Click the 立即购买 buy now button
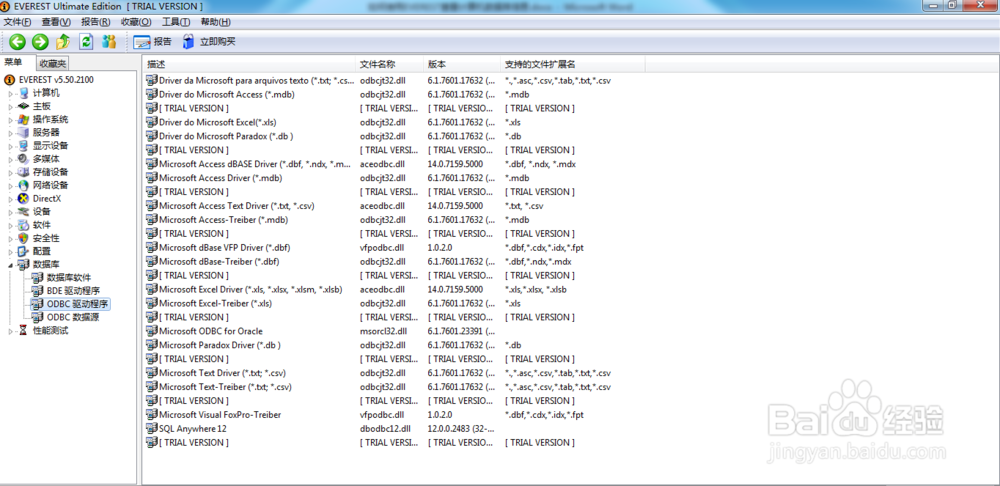This screenshot has height=486, width=1000. pos(209,42)
